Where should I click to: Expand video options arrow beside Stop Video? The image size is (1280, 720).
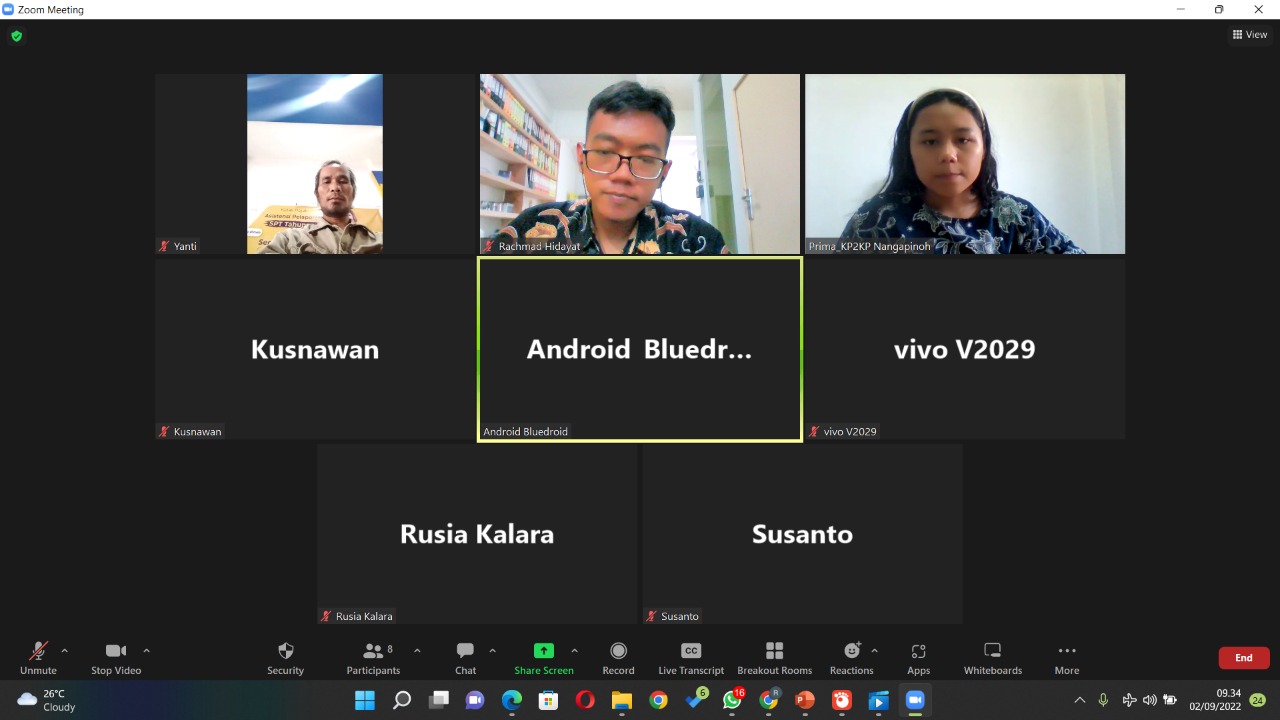[x=146, y=651]
